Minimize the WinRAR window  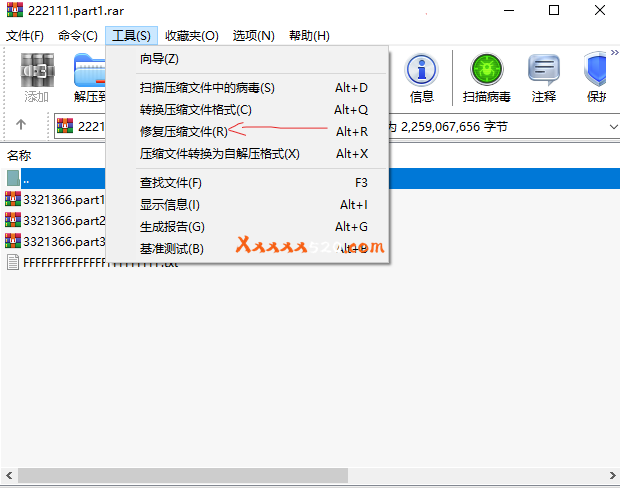(509, 10)
